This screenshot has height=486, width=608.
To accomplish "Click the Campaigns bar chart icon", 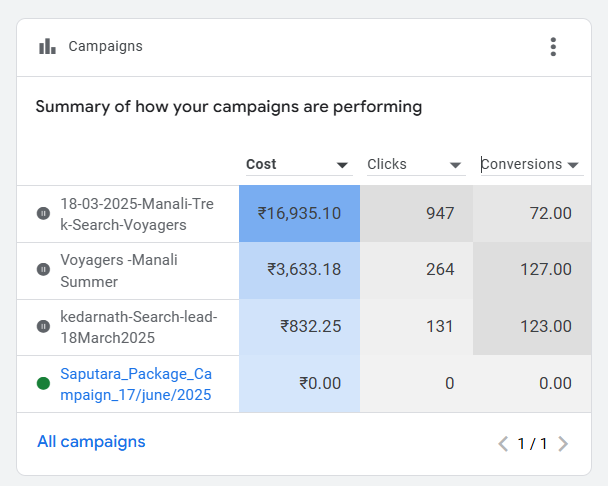I will [x=46, y=47].
